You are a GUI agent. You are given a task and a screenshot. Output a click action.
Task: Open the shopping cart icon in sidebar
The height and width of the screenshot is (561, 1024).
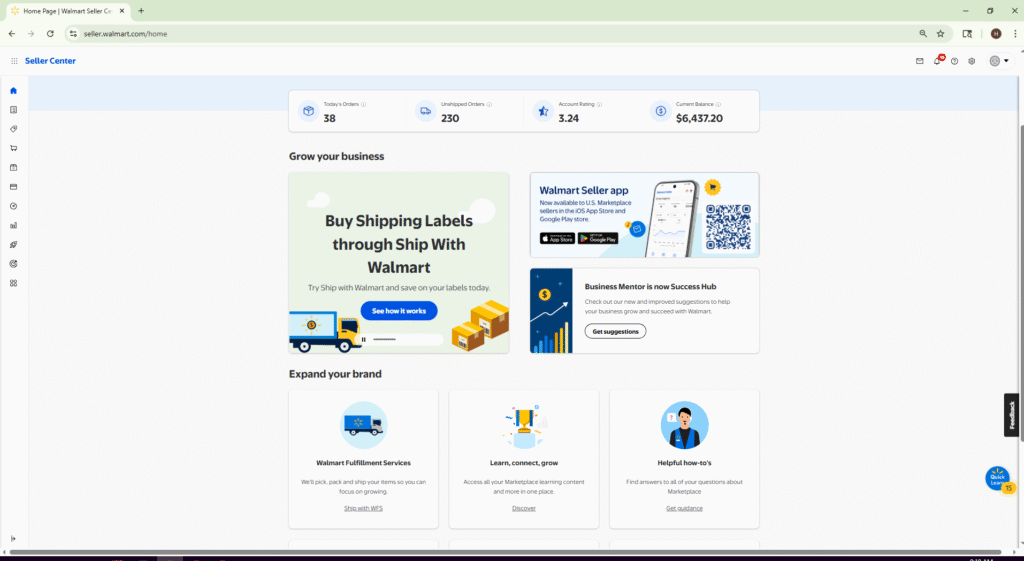pos(13,148)
